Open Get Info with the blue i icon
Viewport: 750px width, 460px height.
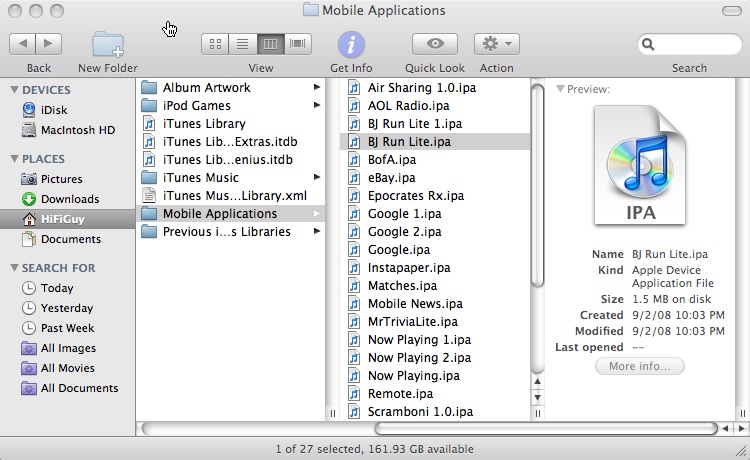coord(351,44)
